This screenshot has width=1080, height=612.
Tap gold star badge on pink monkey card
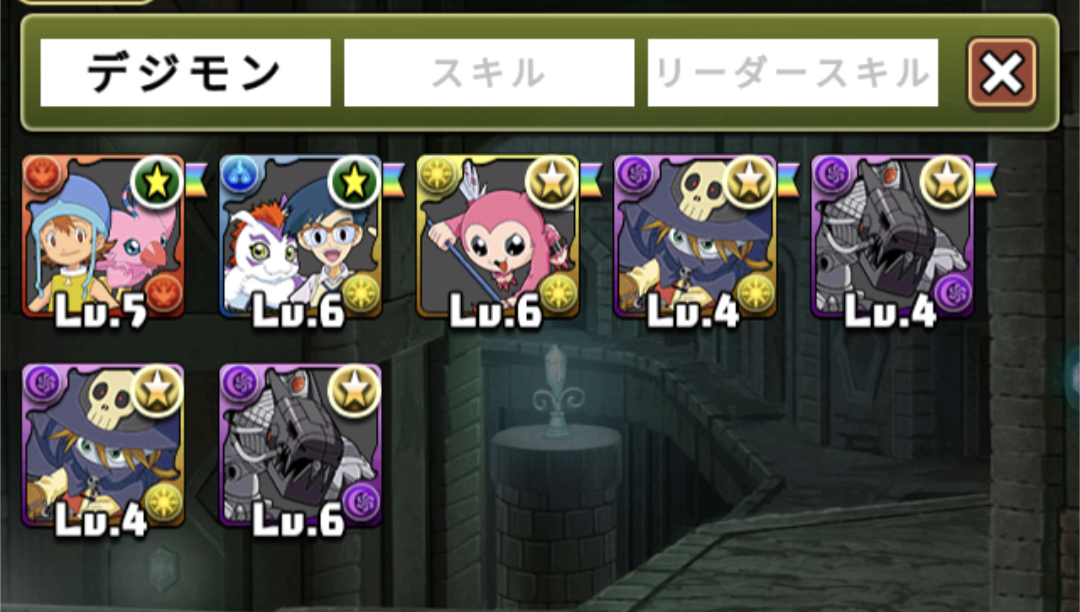click(552, 182)
